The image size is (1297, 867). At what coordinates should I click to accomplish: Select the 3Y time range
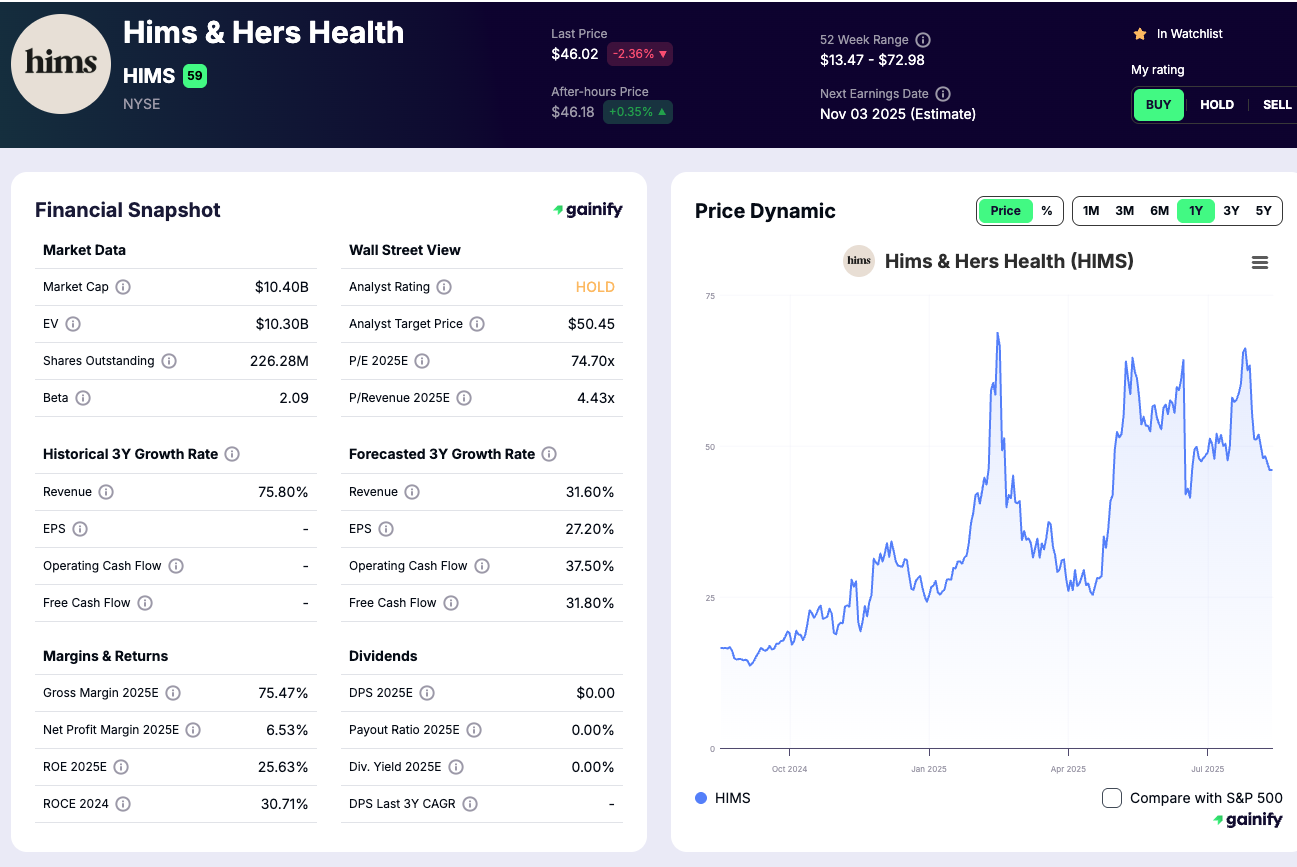[x=1231, y=211]
